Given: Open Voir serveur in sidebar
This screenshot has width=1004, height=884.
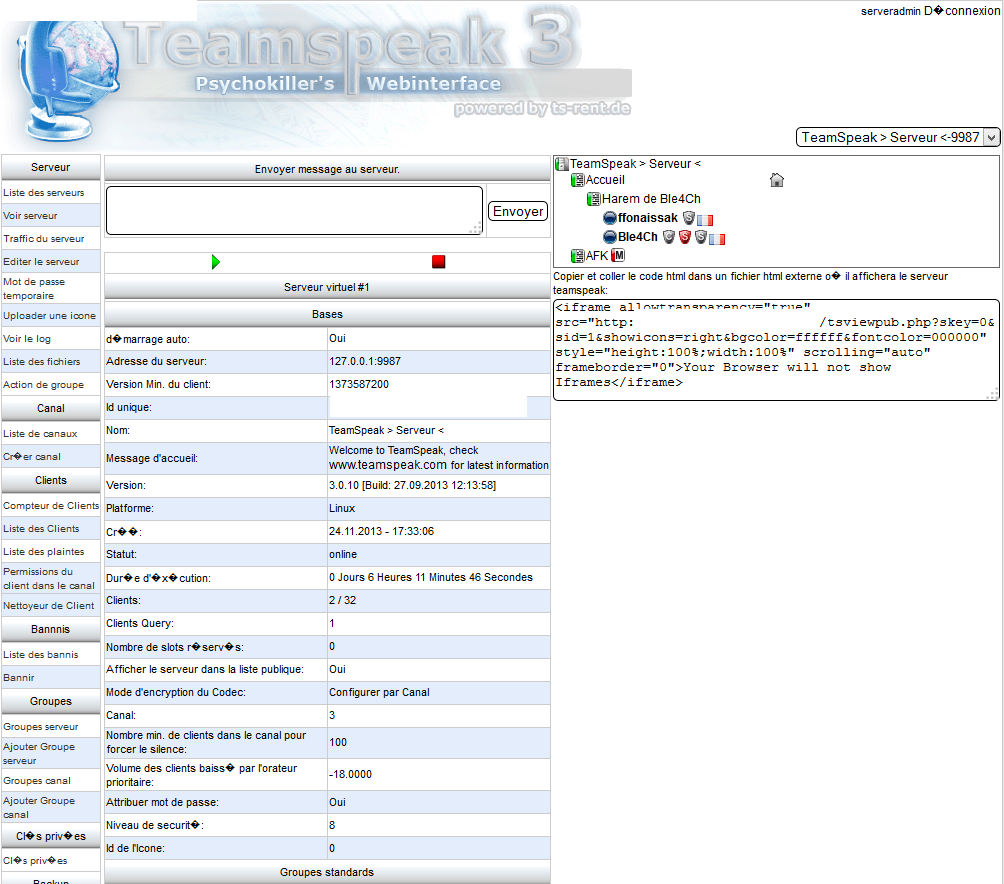Looking at the screenshot, I should (x=30, y=216).
